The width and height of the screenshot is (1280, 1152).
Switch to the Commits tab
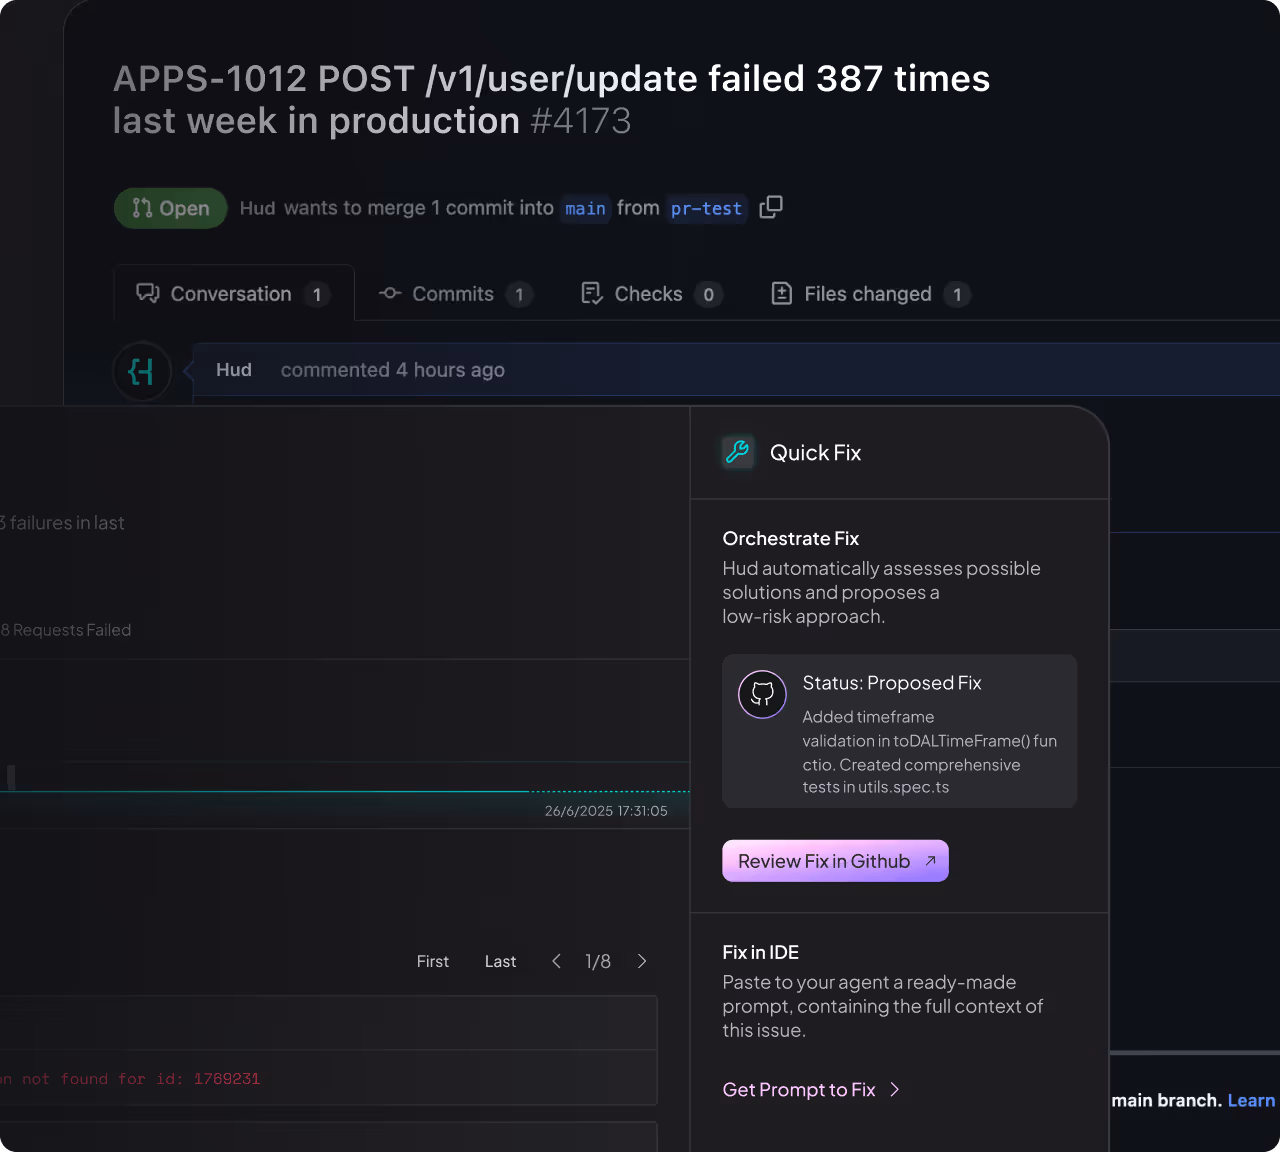455,294
